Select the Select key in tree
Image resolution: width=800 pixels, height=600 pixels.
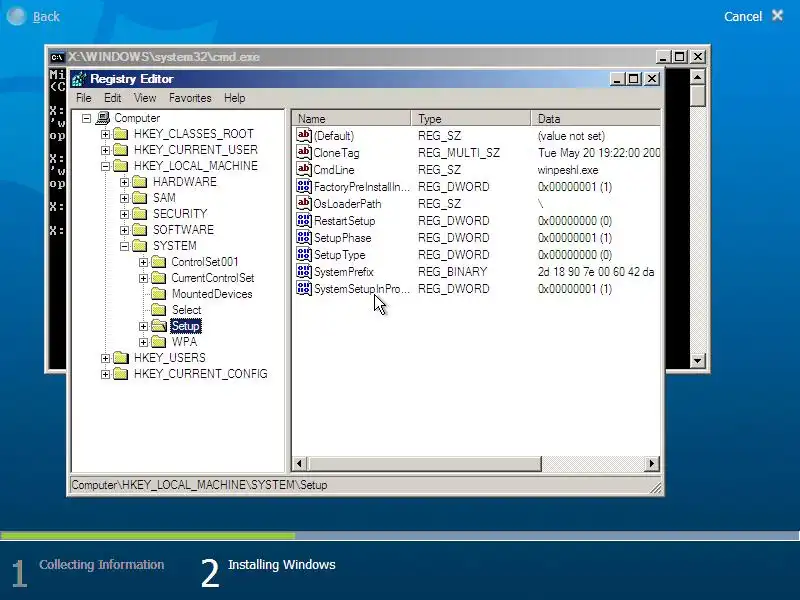[x=186, y=310]
